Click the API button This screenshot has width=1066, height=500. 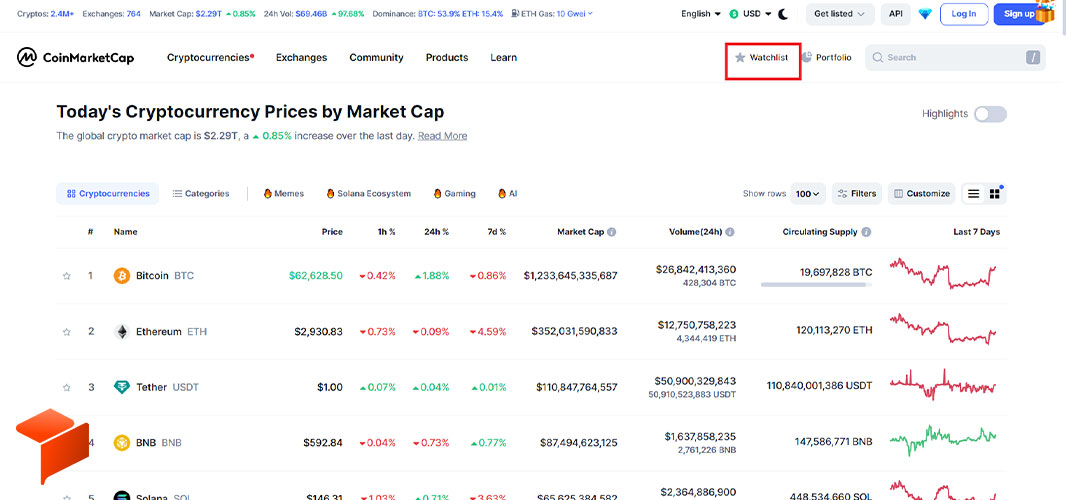pyautogui.click(x=896, y=14)
